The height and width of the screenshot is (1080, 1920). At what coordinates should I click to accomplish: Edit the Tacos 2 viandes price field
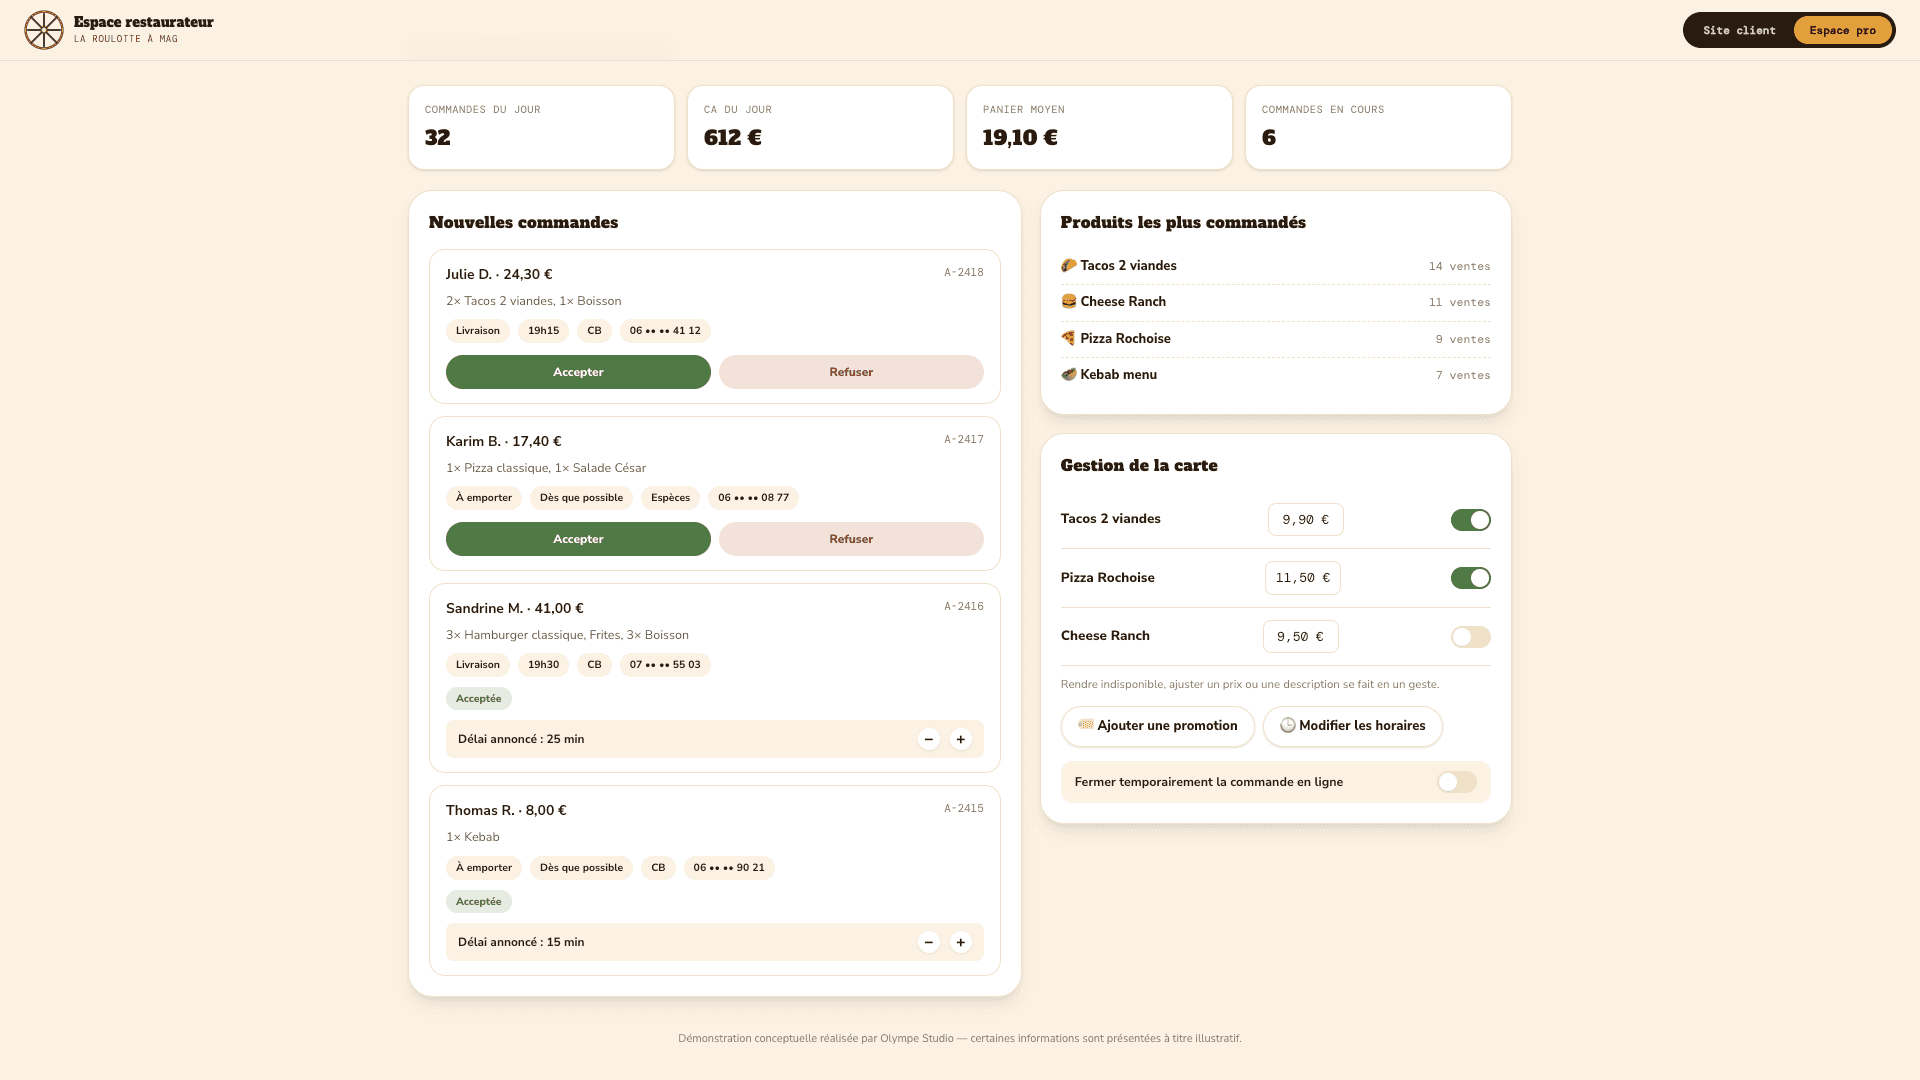click(1306, 520)
